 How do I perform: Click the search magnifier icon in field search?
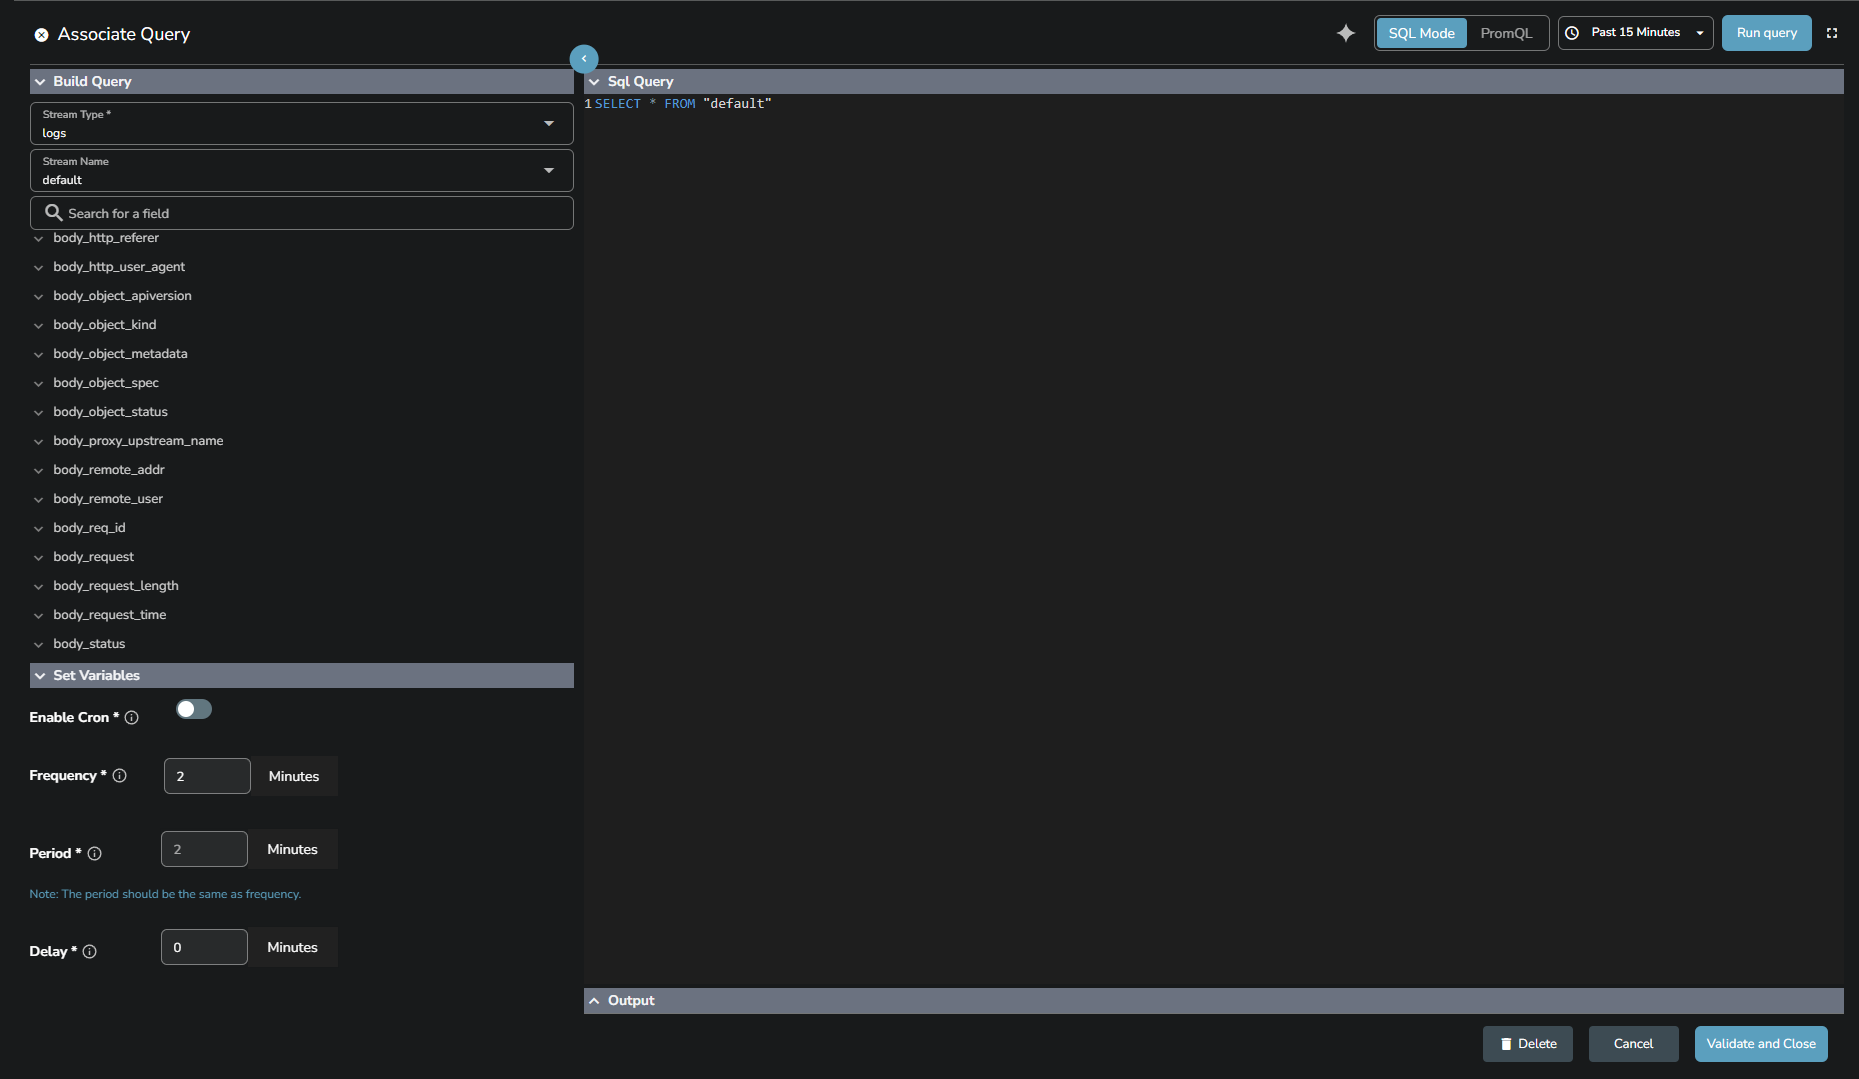[x=53, y=213]
